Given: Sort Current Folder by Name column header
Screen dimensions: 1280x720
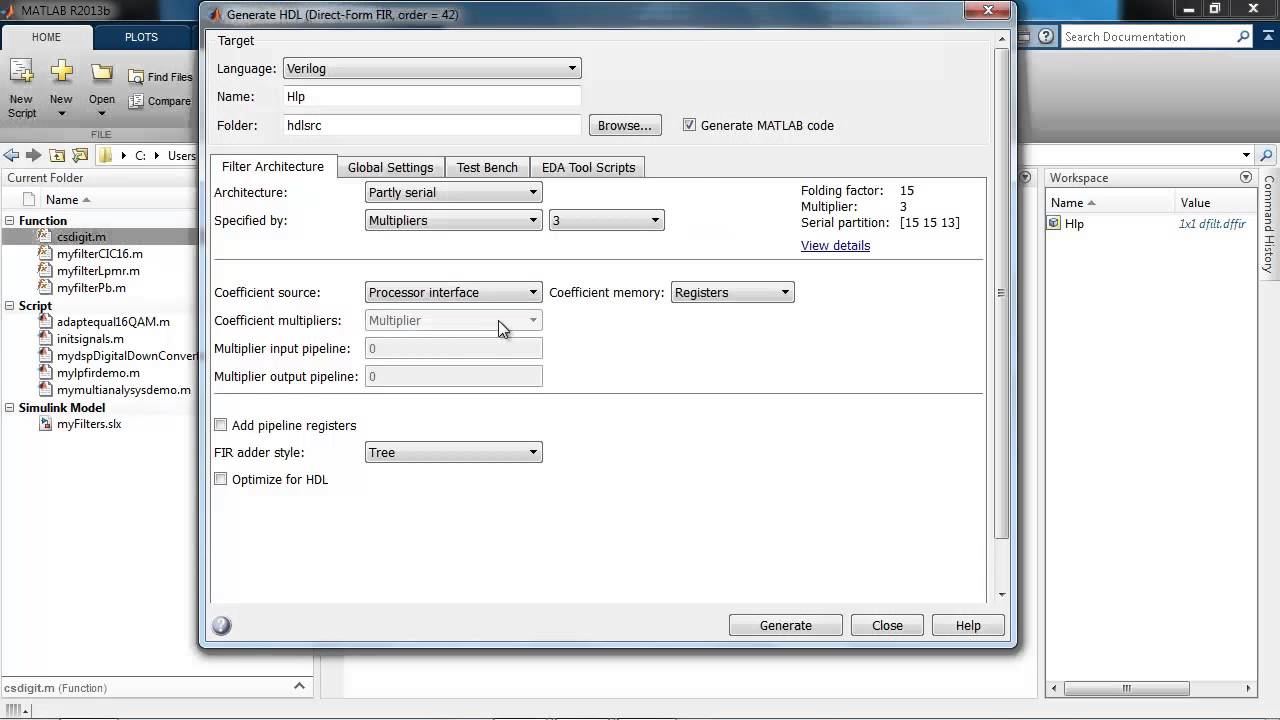Looking at the screenshot, I should point(68,199).
